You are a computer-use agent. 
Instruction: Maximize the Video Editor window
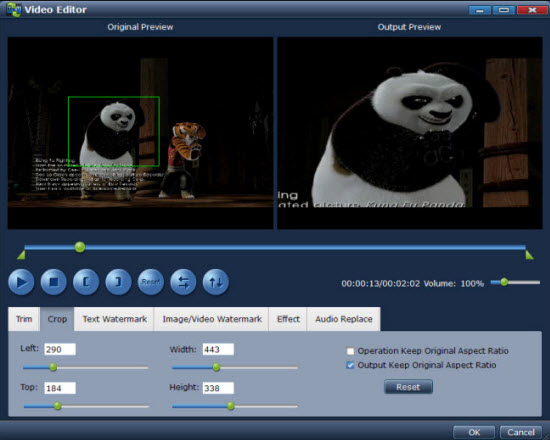[504, 10]
